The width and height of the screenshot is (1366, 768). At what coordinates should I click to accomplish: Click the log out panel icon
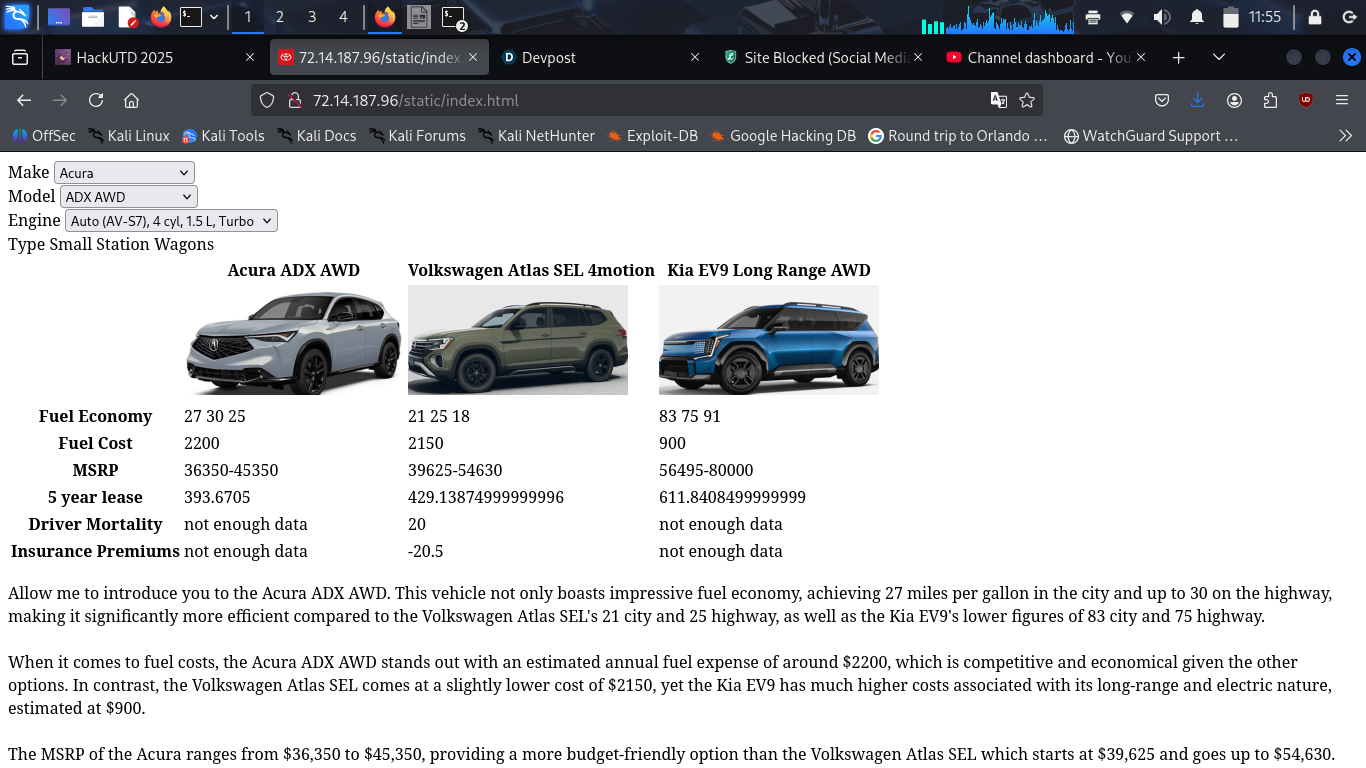1347,17
